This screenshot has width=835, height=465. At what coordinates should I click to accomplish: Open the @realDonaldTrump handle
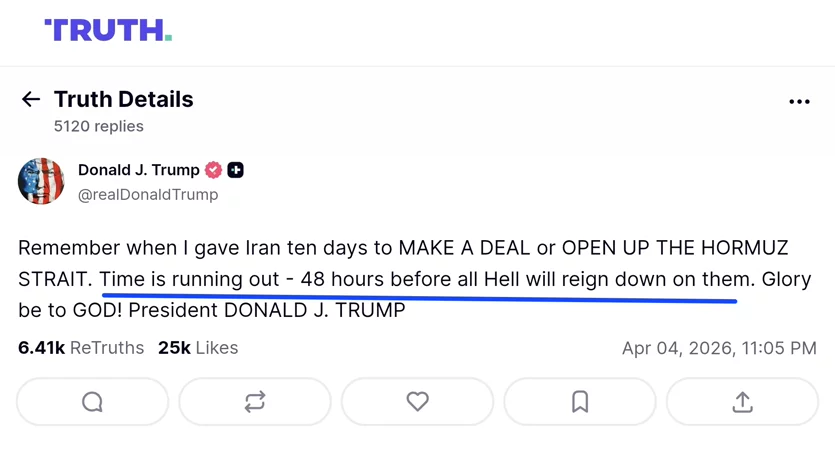(148, 194)
